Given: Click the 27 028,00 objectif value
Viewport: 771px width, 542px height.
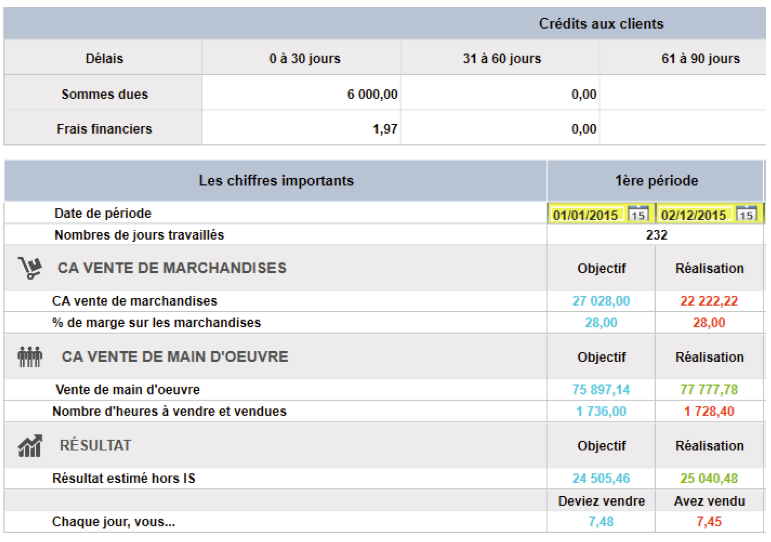Looking at the screenshot, I should [x=601, y=301].
